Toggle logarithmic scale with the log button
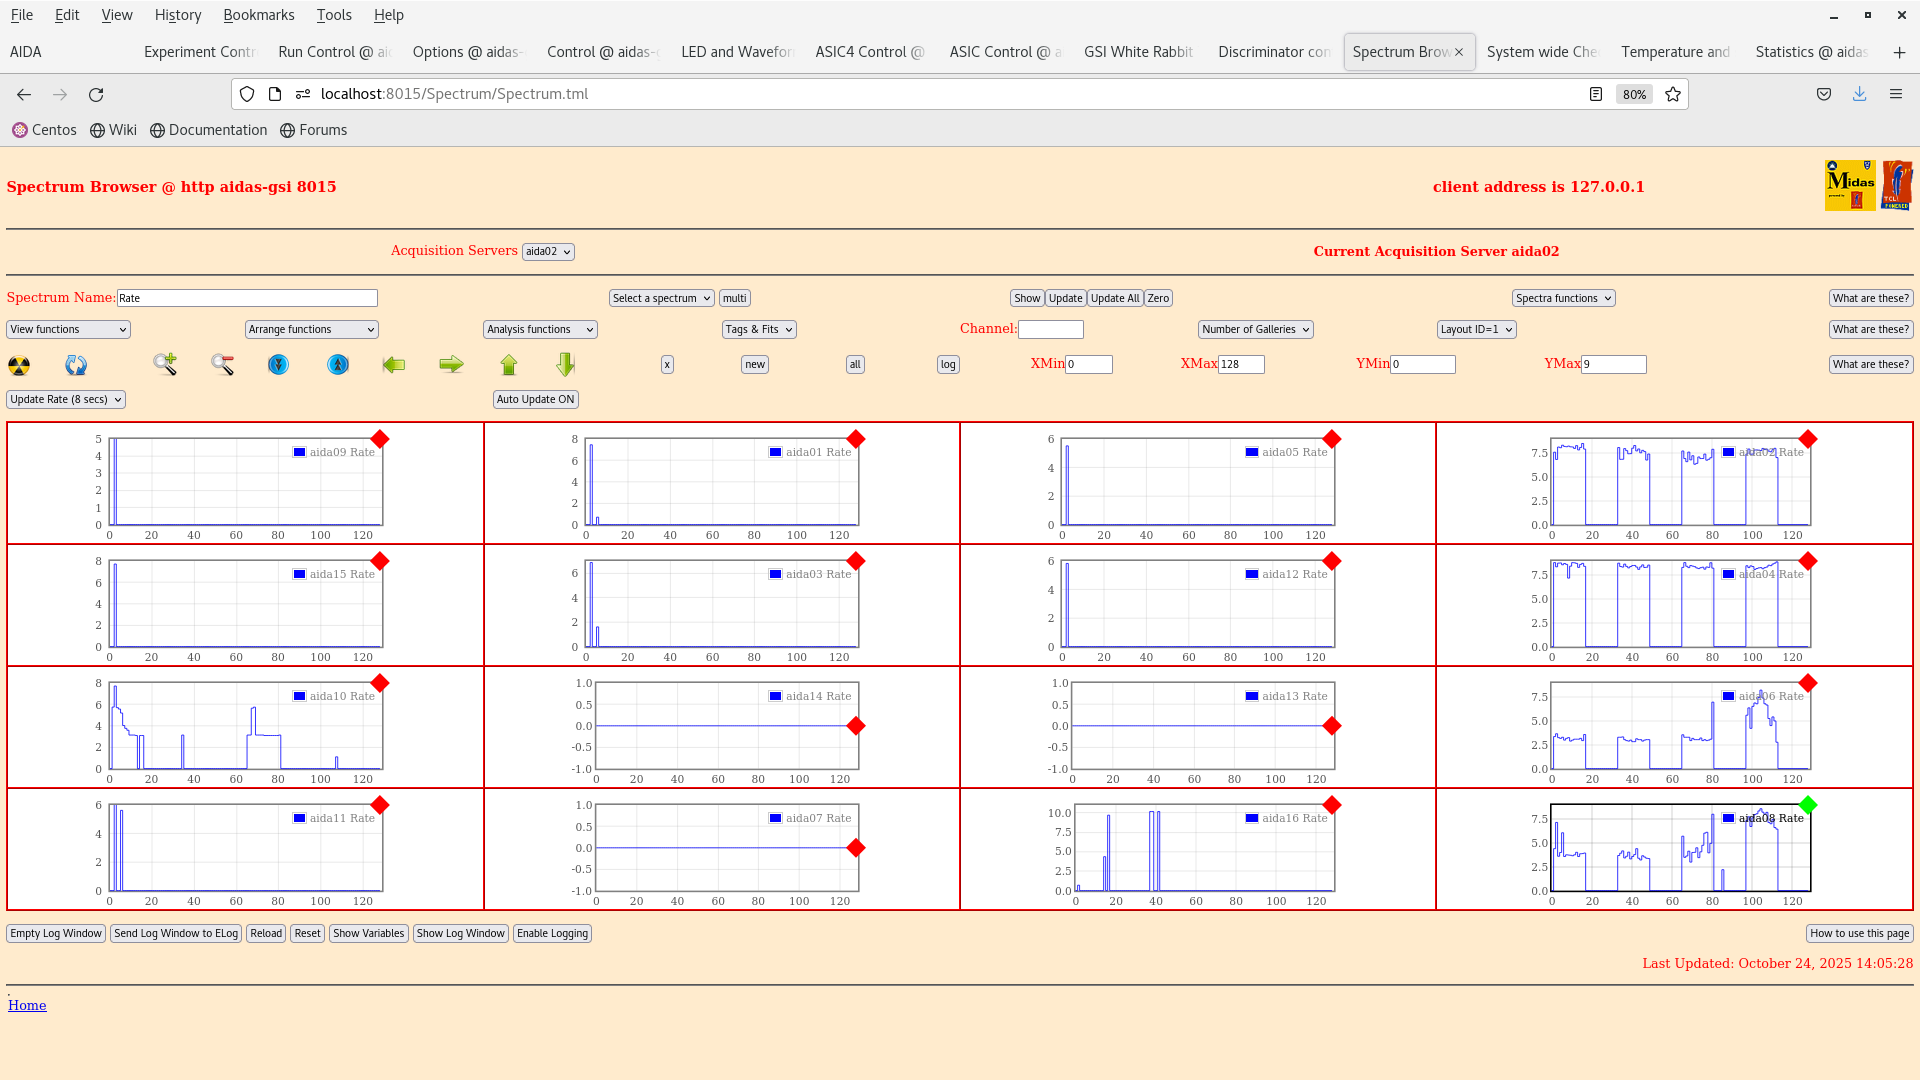The width and height of the screenshot is (1920, 1080). point(947,364)
